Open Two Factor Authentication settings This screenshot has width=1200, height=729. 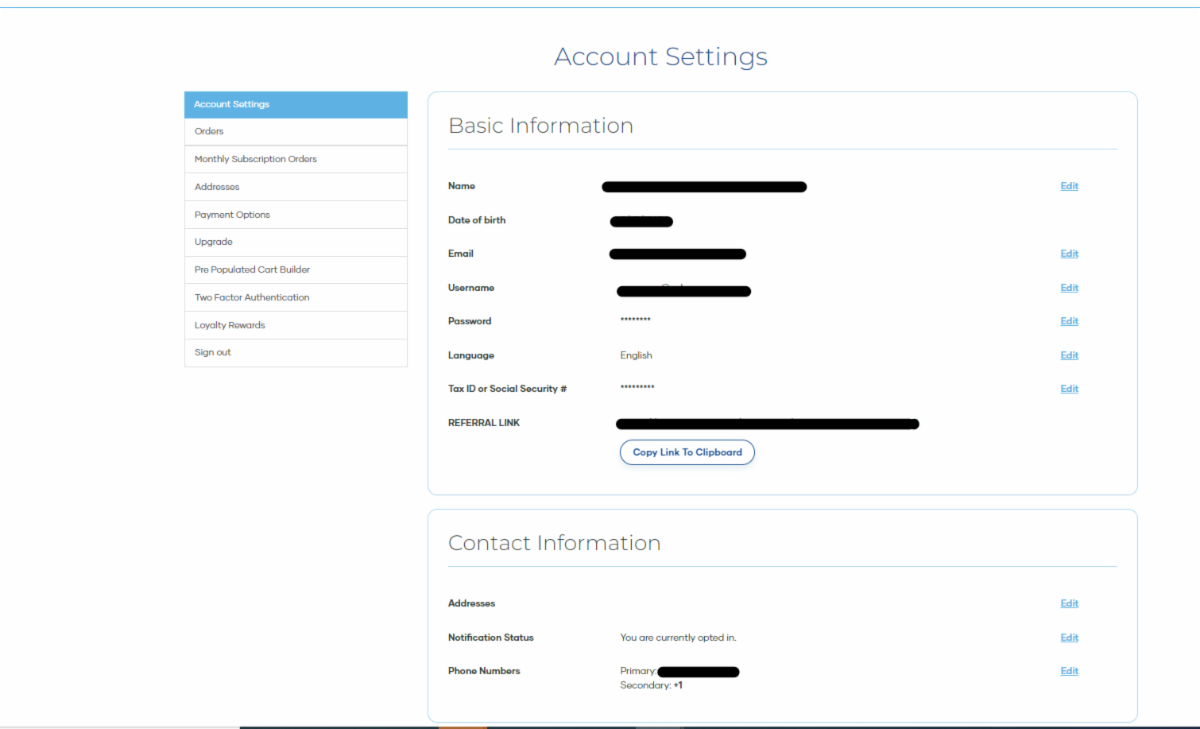click(251, 297)
